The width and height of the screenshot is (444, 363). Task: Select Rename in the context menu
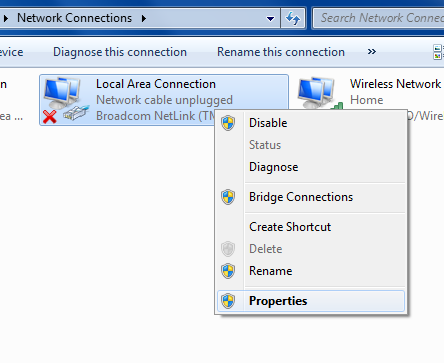(310, 271)
